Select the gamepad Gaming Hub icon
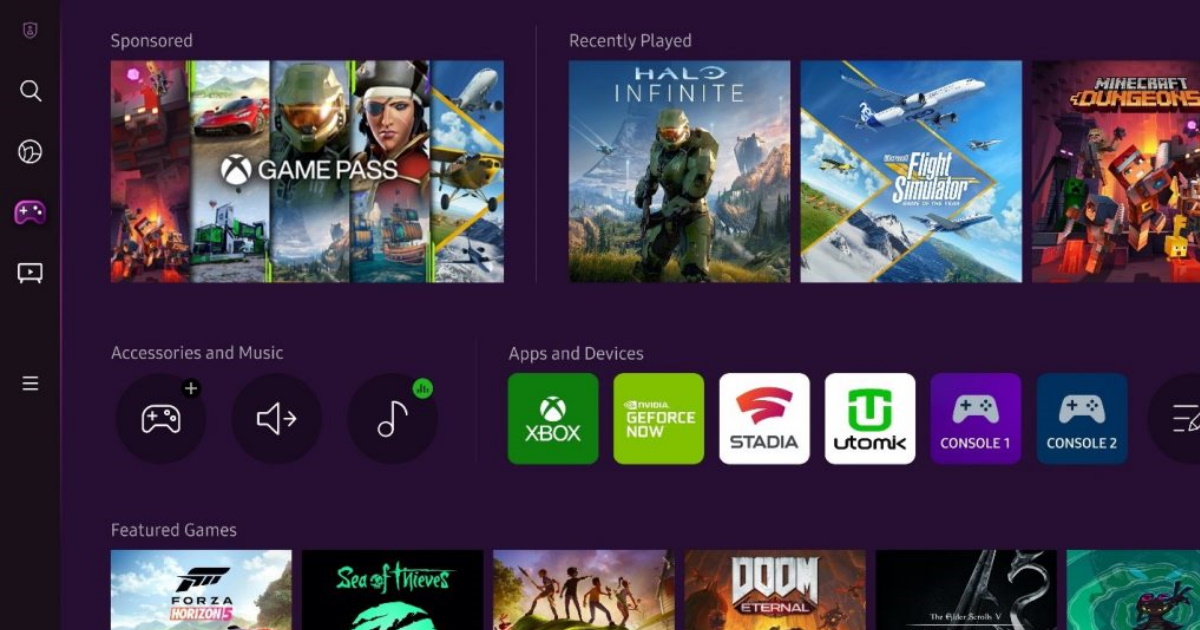The image size is (1200, 630). pos(30,211)
